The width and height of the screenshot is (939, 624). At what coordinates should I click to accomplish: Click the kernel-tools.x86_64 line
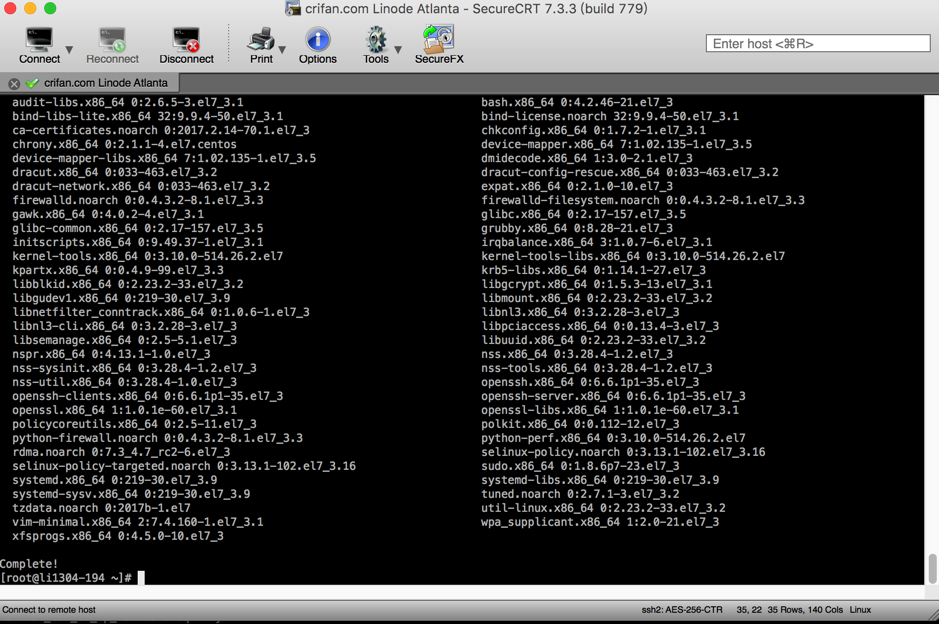[147, 256]
